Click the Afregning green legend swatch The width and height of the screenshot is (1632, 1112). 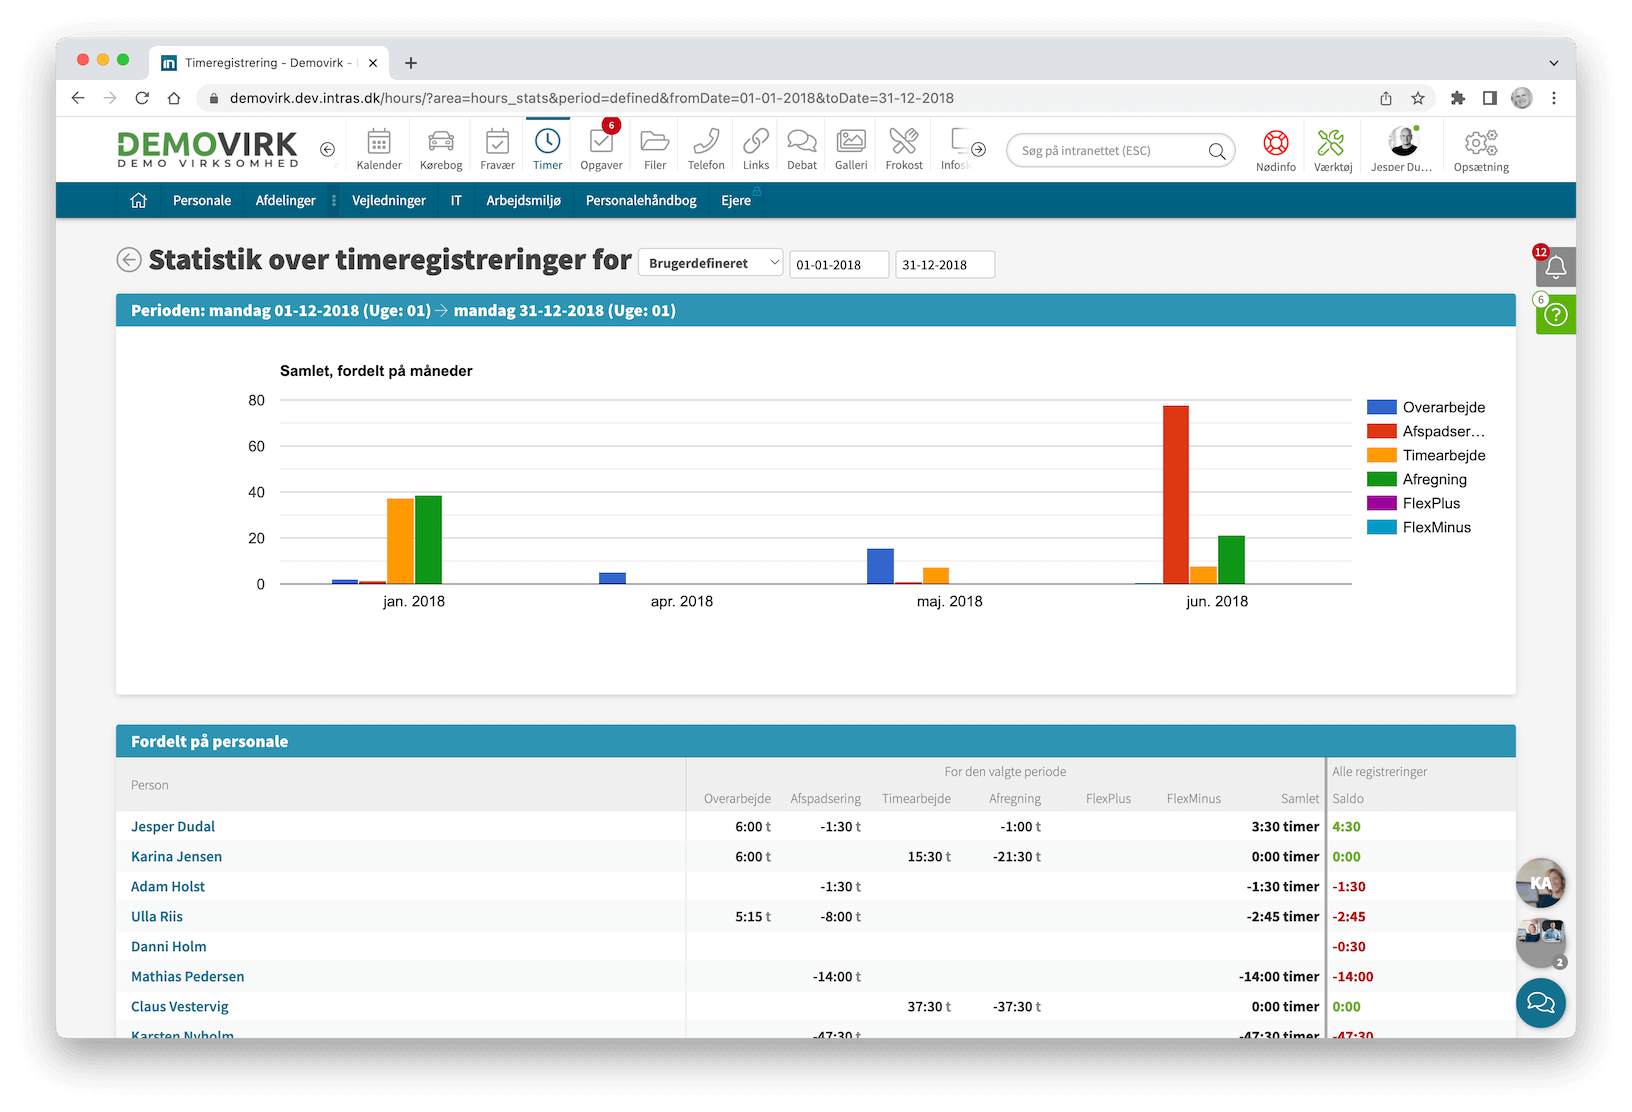click(x=1381, y=479)
